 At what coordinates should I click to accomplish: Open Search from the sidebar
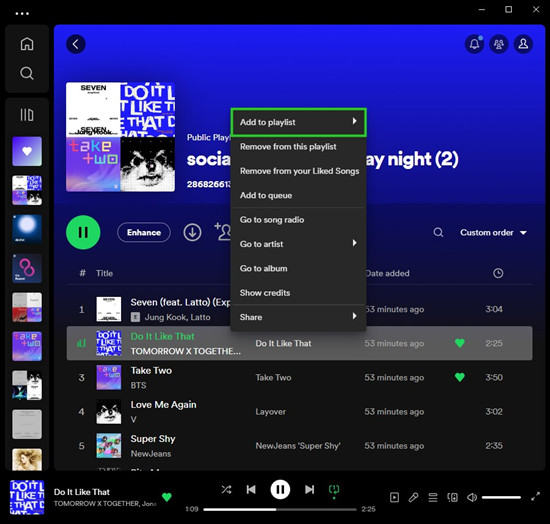coord(27,73)
